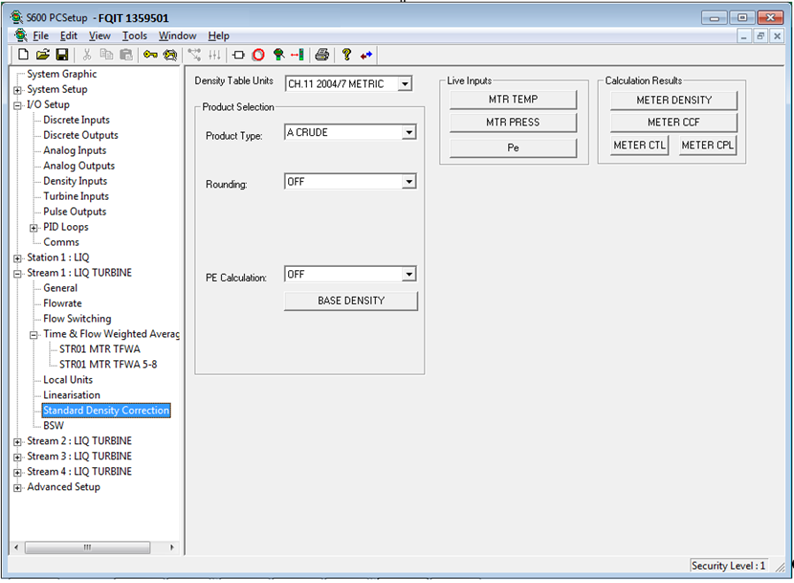Screen dimensions: 794x583
Task: Expand the PID Loops tree node
Action: (x=33, y=228)
